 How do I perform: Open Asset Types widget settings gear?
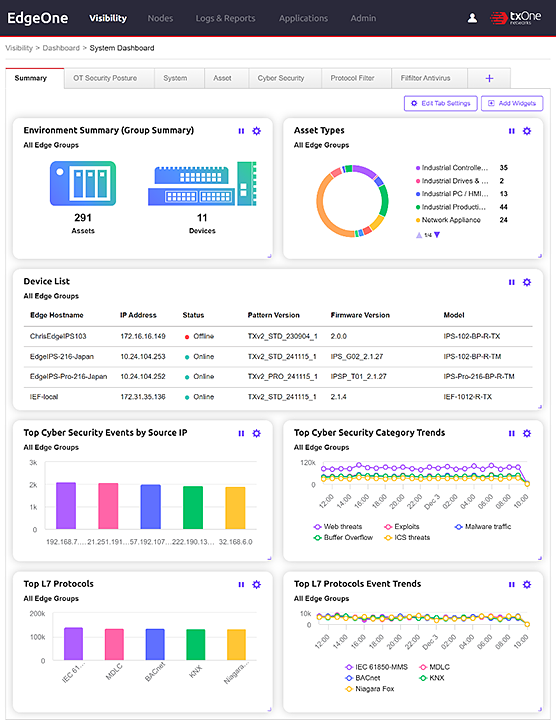point(527,131)
